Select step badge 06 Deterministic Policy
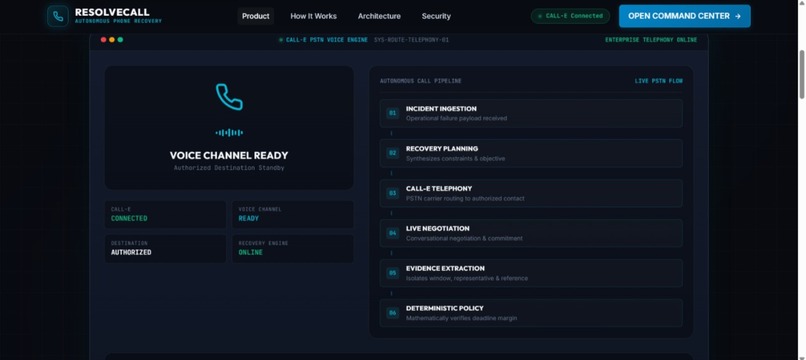 393,313
